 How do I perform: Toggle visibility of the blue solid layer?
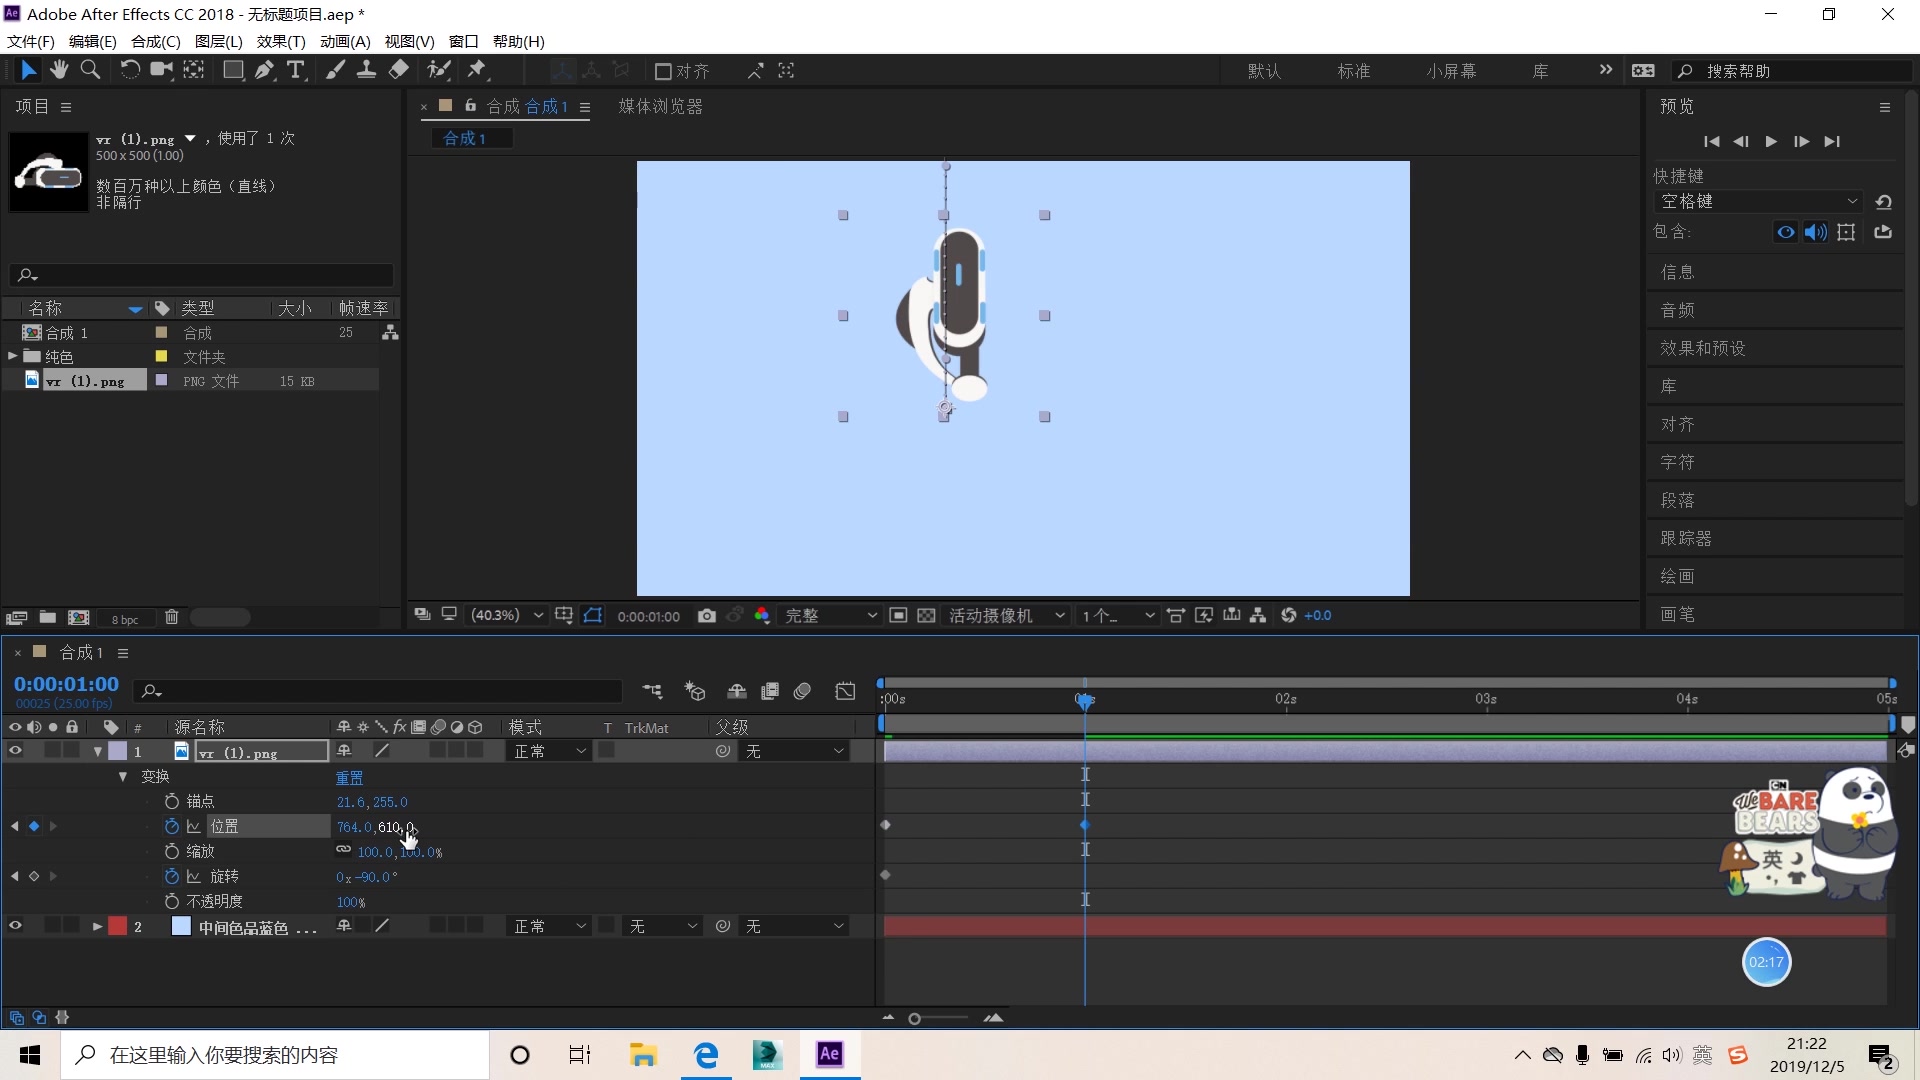[x=15, y=926]
